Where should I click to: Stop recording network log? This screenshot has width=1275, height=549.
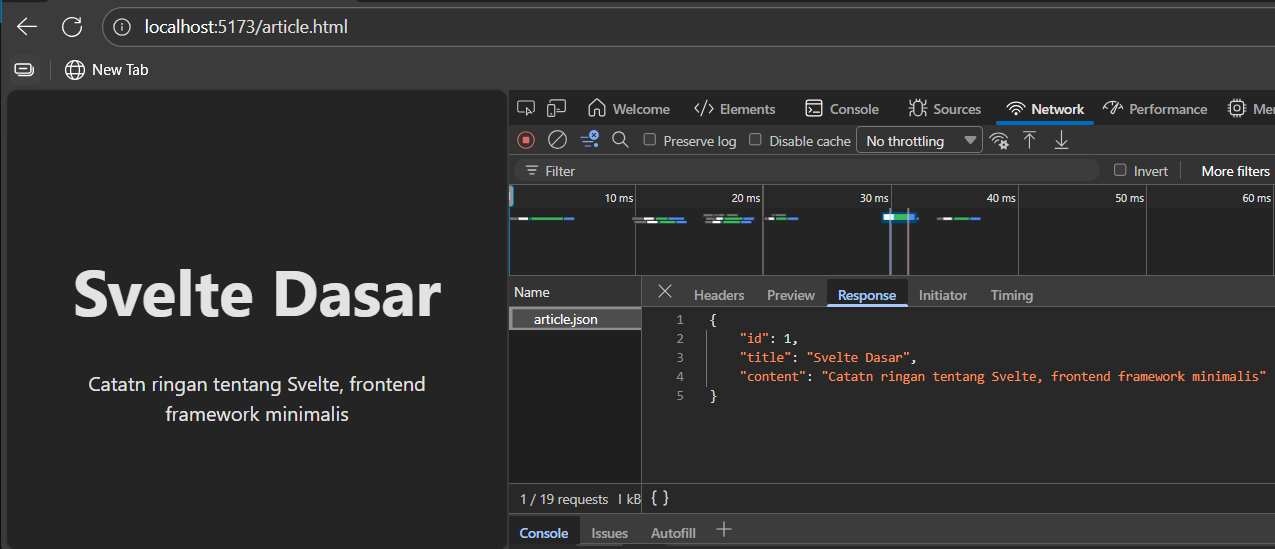tap(526, 140)
